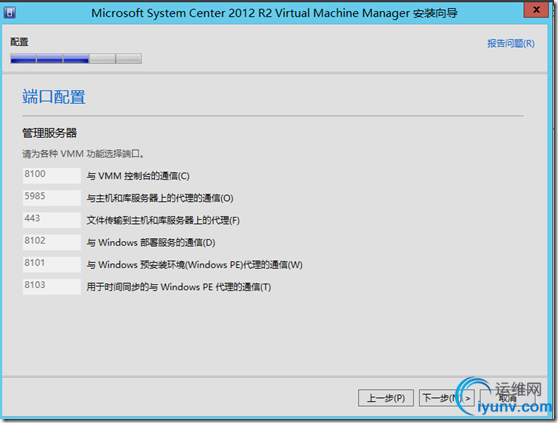The width and height of the screenshot is (558, 423).
Task: Select label 与 Windows 预安装环境(Windows PE)代理的通信(W)
Action: 194,265
